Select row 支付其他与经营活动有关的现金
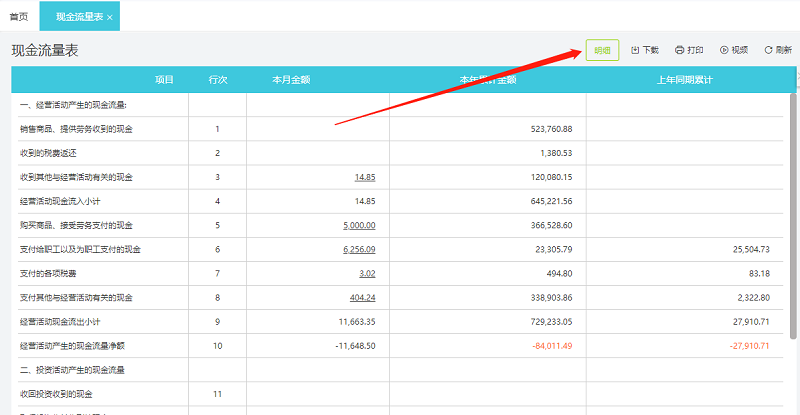800x415 pixels. click(401, 298)
